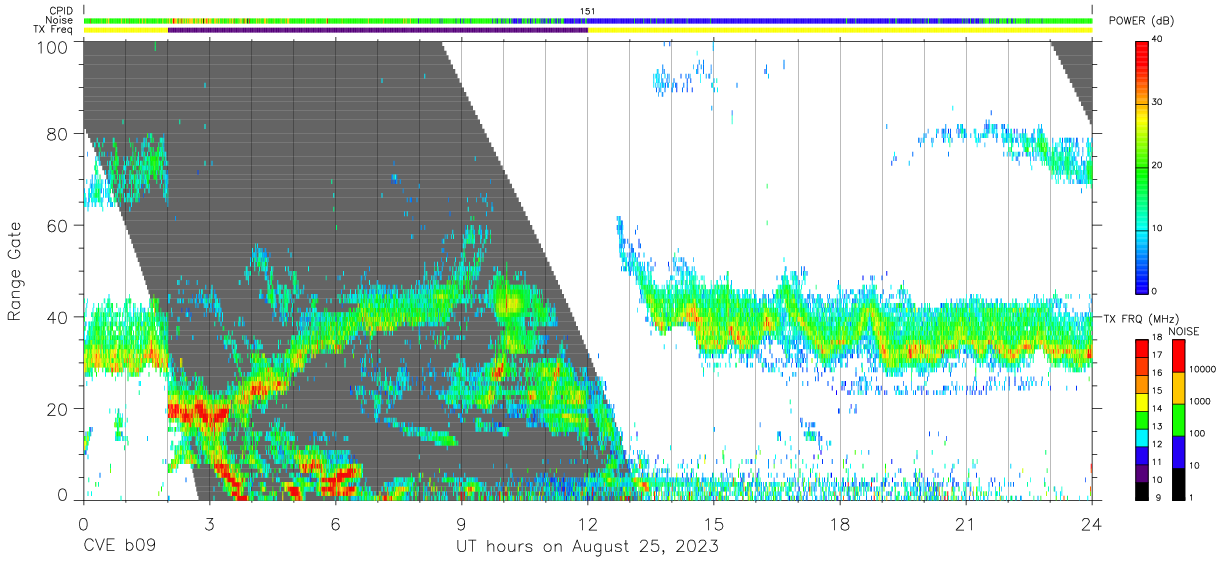Click the CVE b09 label

(119, 548)
